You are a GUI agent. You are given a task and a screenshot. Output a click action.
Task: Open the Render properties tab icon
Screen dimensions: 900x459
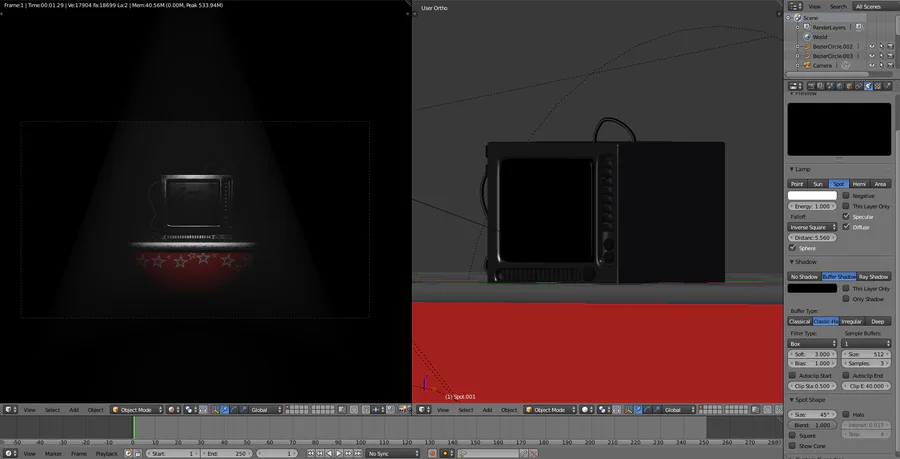tap(811, 86)
